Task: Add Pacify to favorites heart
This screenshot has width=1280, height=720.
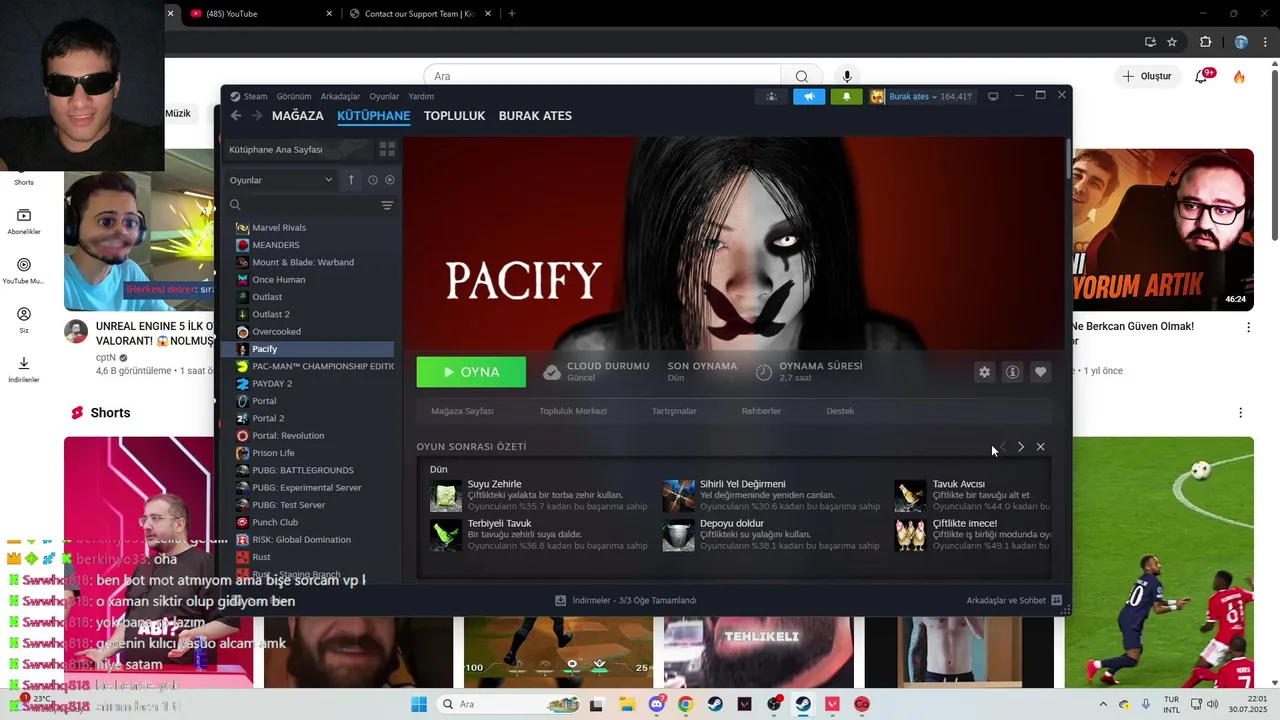Action: point(1041,372)
